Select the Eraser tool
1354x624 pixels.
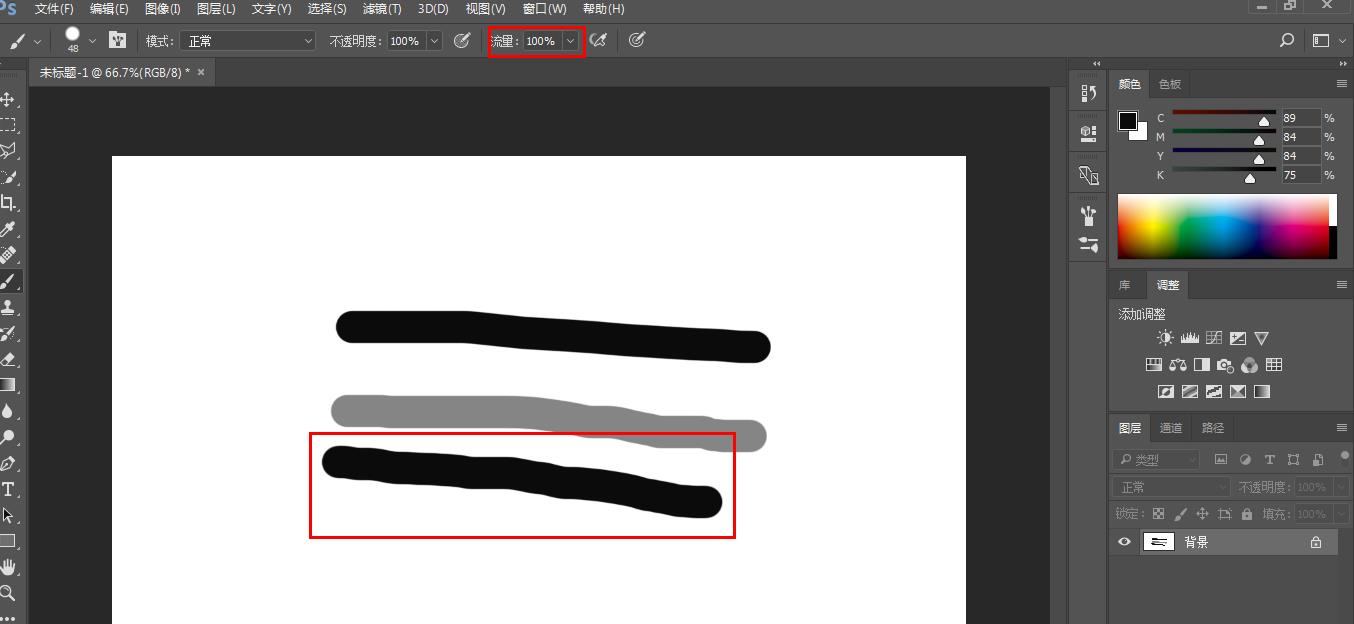pos(8,359)
